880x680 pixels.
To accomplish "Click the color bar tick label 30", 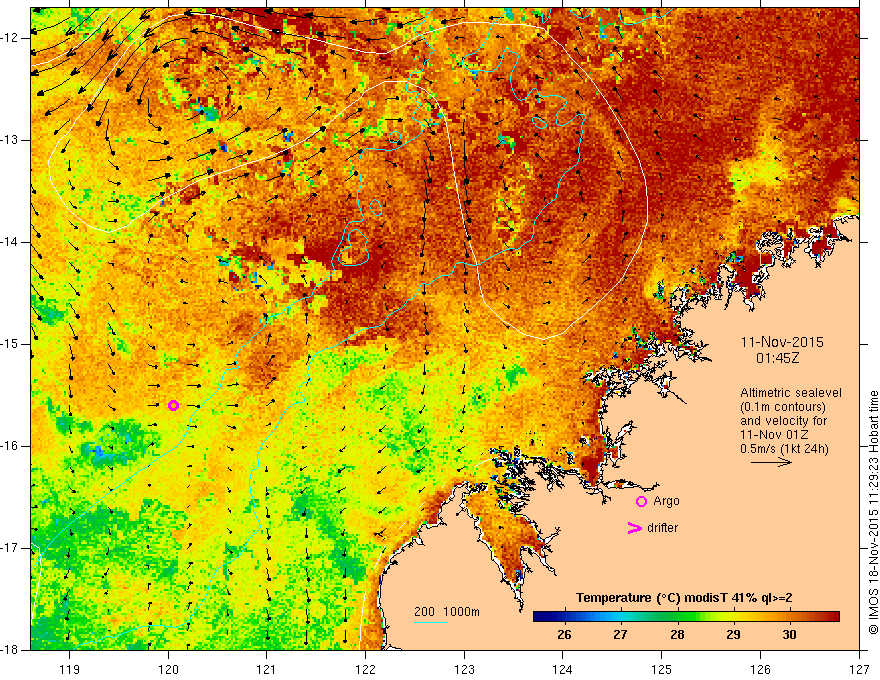I will [x=789, y=635].
